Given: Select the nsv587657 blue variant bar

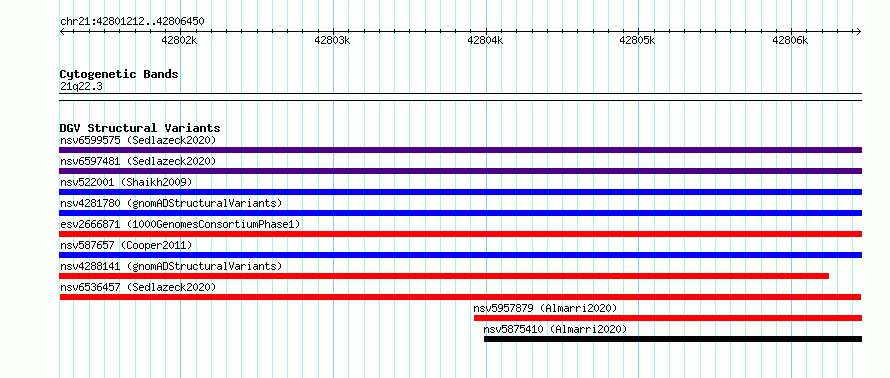Looking at the screenshot, I should point(460,255).
